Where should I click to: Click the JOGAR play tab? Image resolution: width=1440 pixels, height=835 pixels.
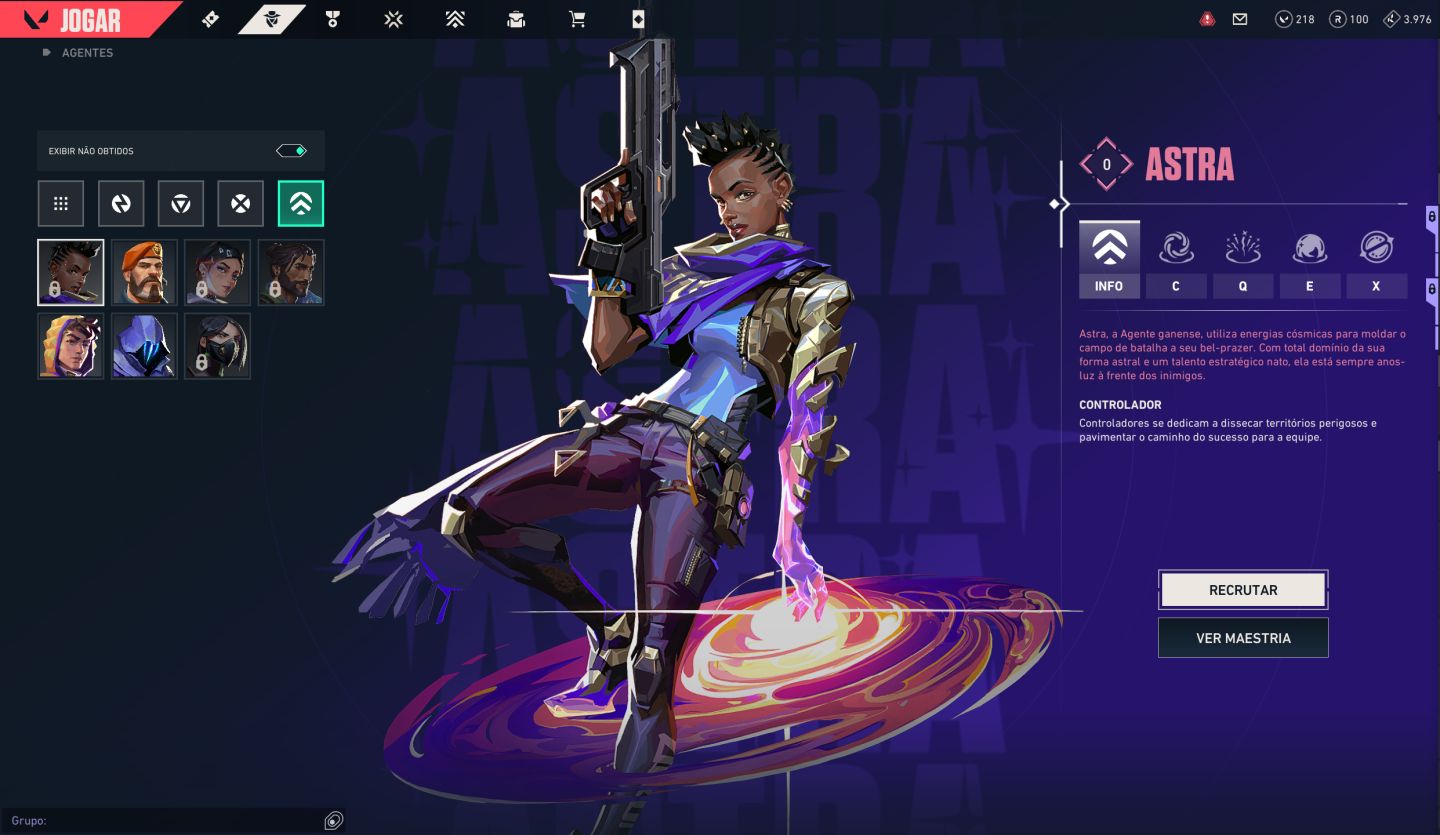click(88, 19)
